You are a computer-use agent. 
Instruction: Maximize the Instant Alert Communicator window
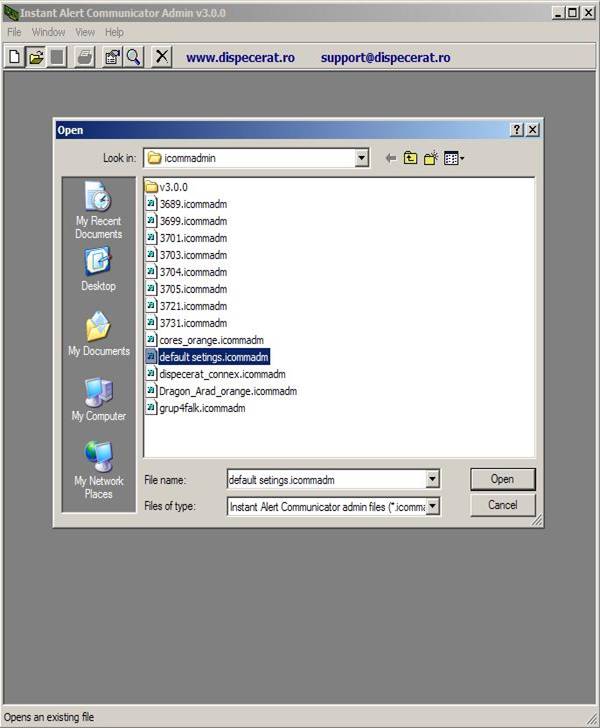573,13
